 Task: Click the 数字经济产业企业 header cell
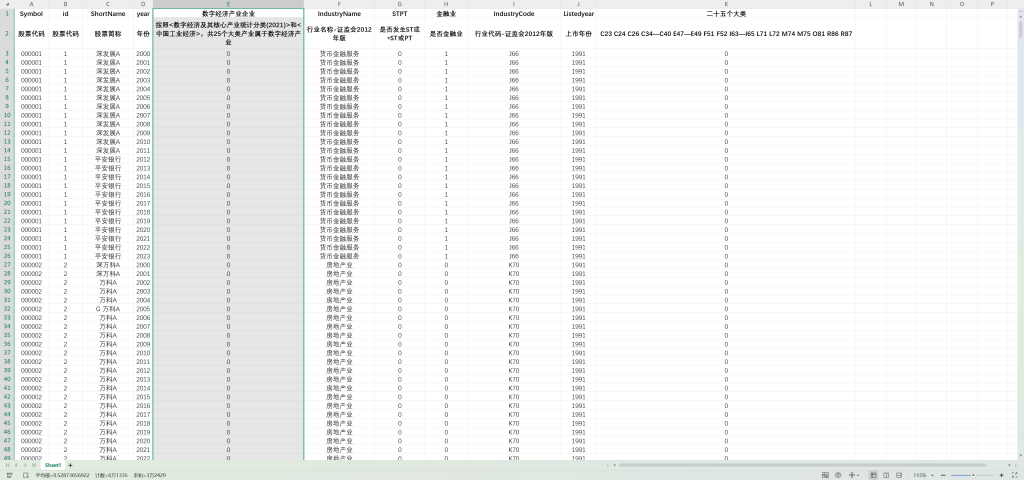coord(228,14)
